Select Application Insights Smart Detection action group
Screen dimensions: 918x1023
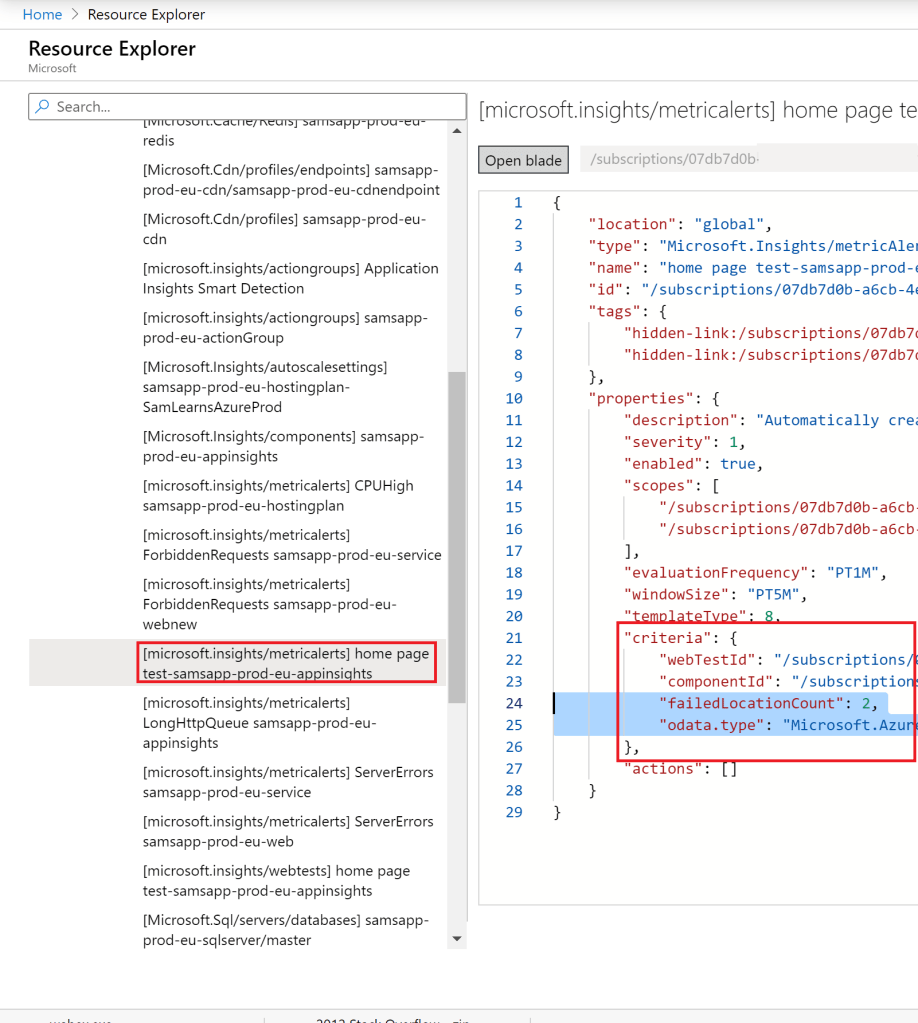click(x=290, y=278)
